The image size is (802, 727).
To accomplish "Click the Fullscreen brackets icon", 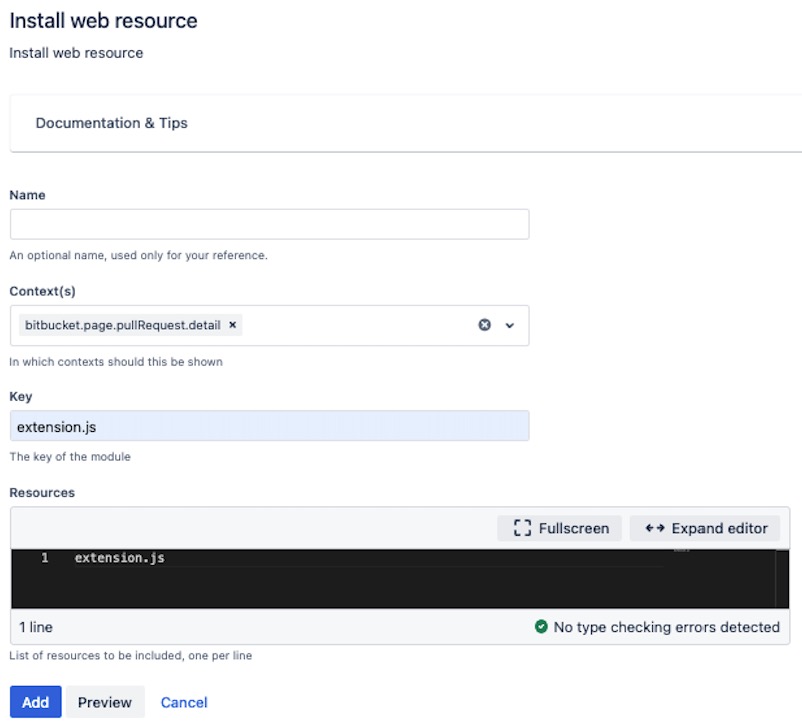I will click(522, 528).
